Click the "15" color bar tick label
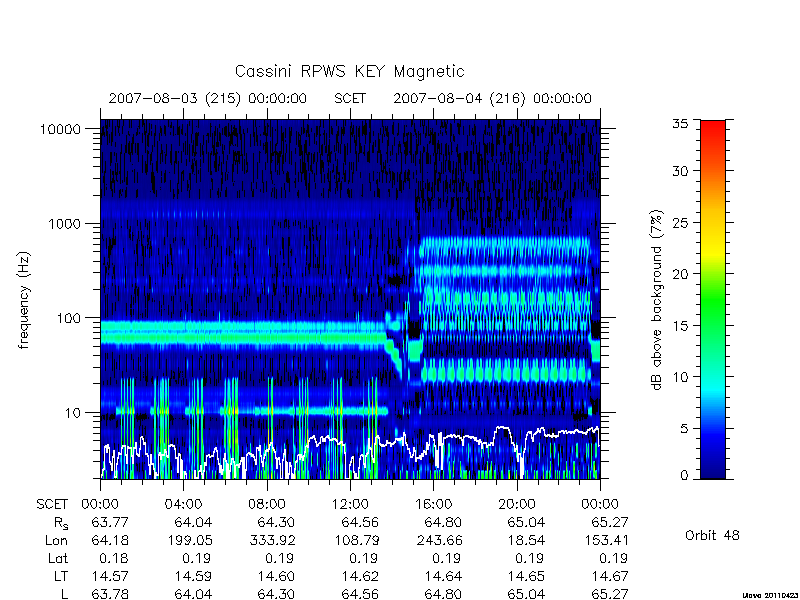 pyautogui.click(x=680, y=326)
